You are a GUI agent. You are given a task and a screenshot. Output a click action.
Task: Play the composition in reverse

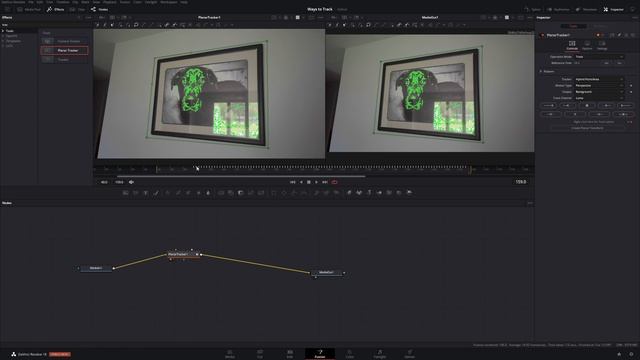click(x=301, y=182)
